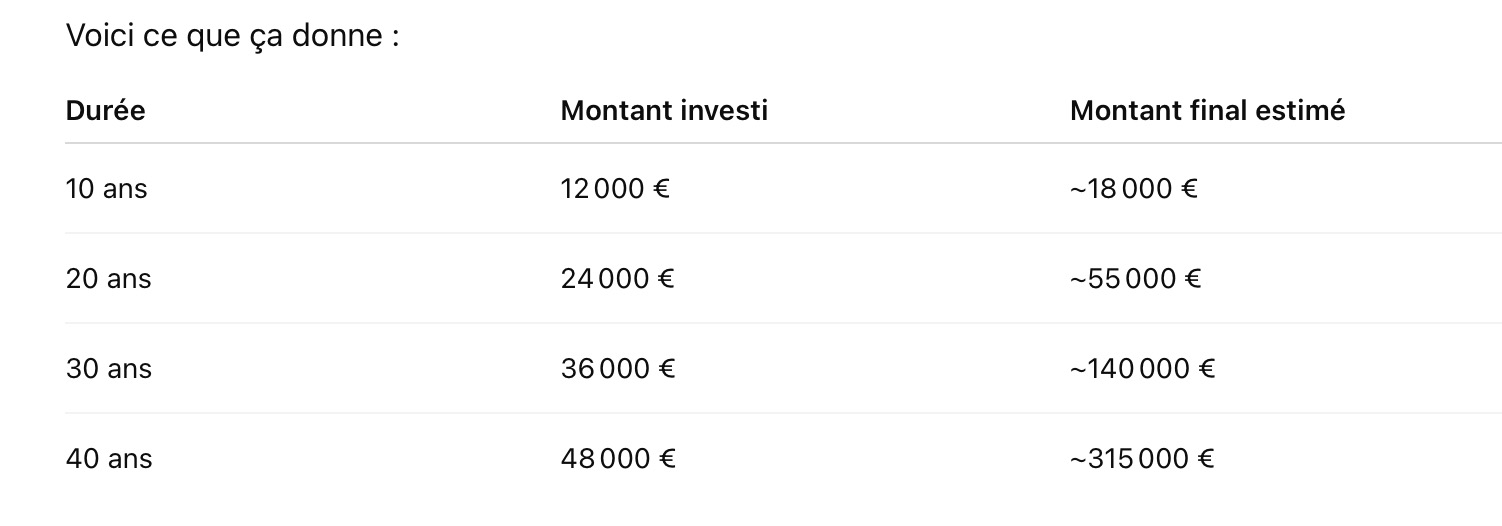Click the "40 ans" row label

click(x=108, y=458)
